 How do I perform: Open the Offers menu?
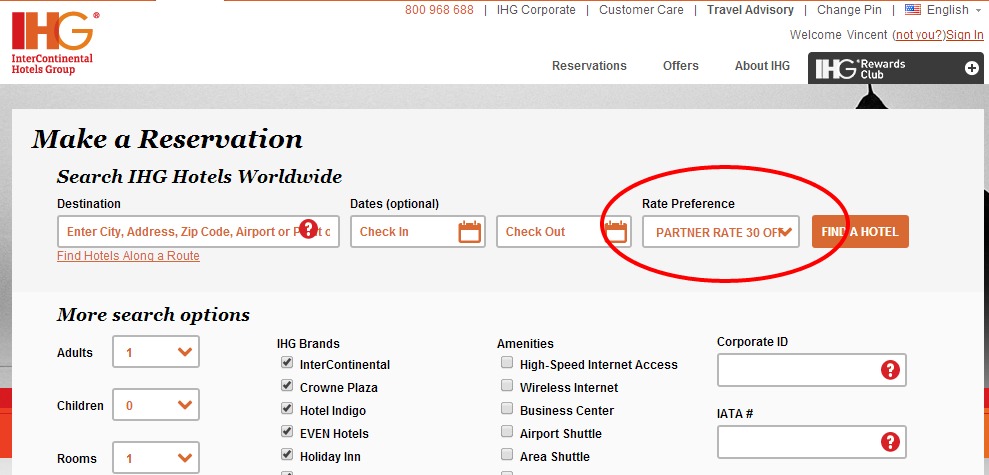click(x=681, y=66)
